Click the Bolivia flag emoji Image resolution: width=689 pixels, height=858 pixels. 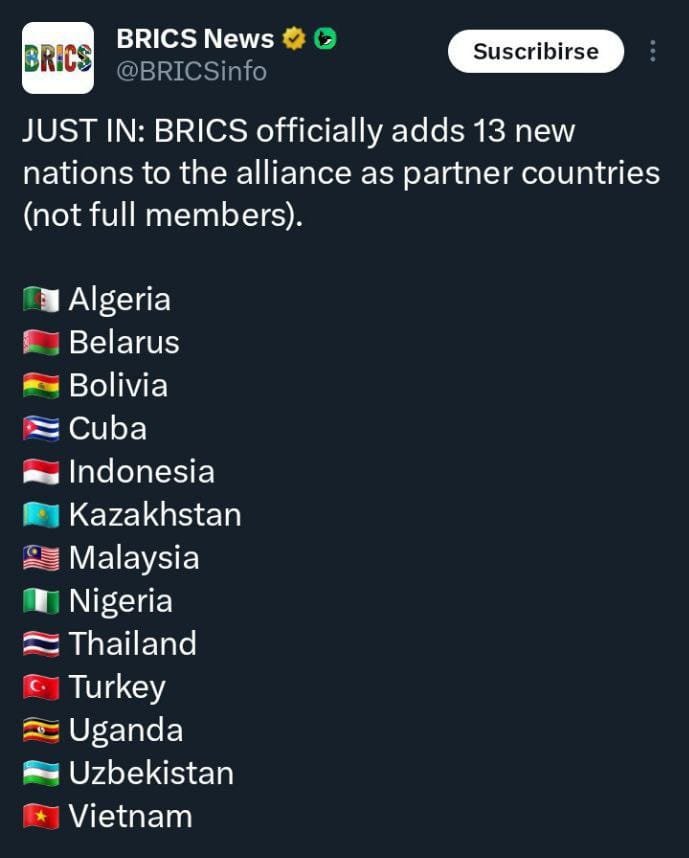pos(41,386)
